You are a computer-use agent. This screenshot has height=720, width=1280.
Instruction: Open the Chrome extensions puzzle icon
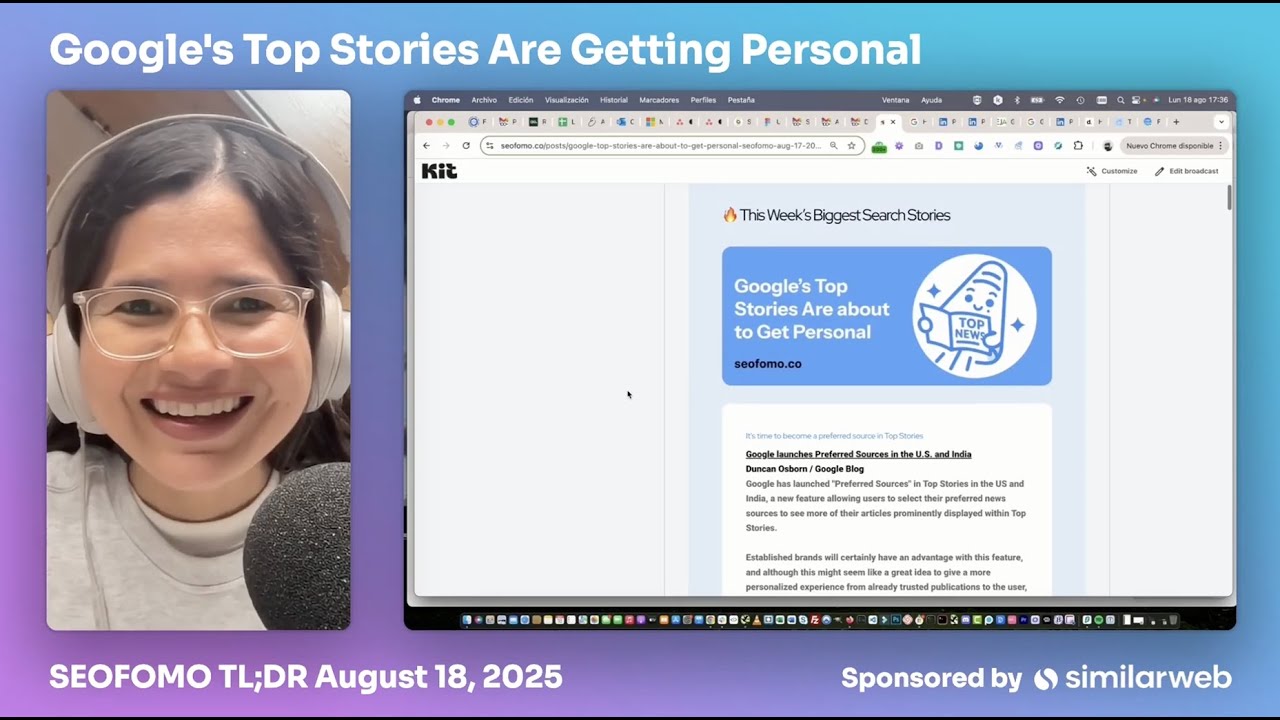[1078, 146]
